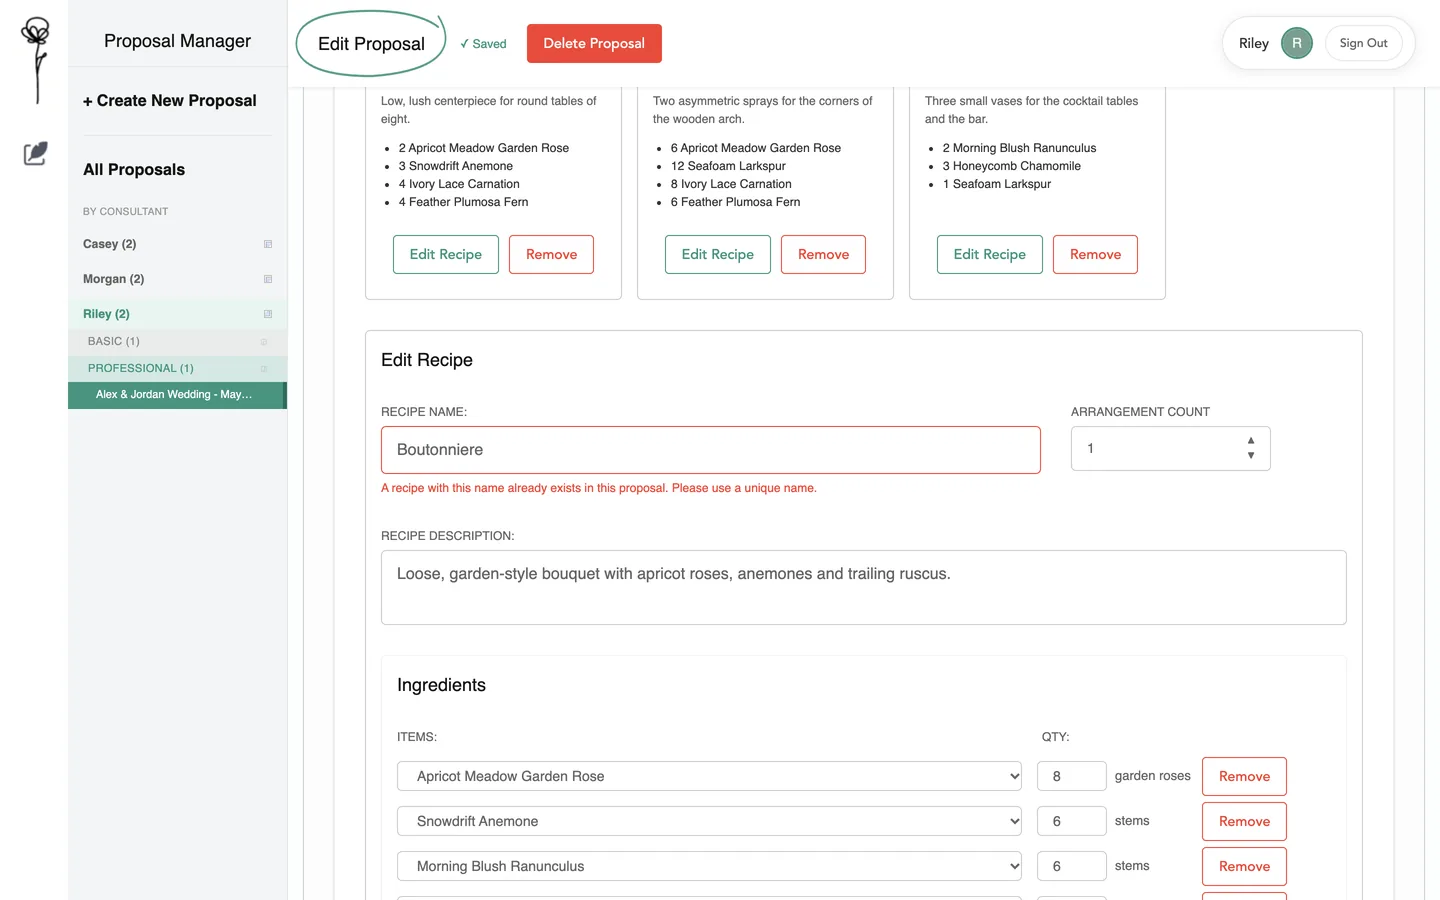Remove the Apricot Meadow Garden Rose ingredient
The width and height of the screenshot is (1440, 900).
click(1244, 776)
